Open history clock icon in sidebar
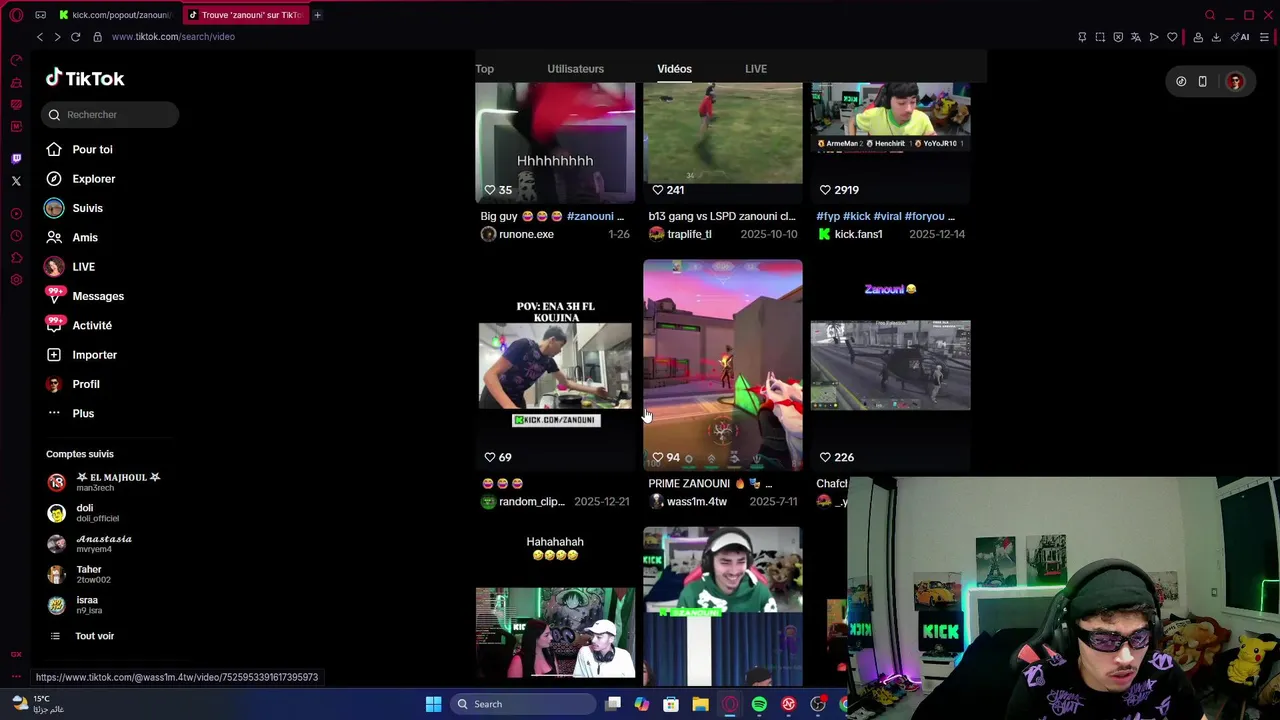Screen dimensions: 1280x720 pos(16,236)
